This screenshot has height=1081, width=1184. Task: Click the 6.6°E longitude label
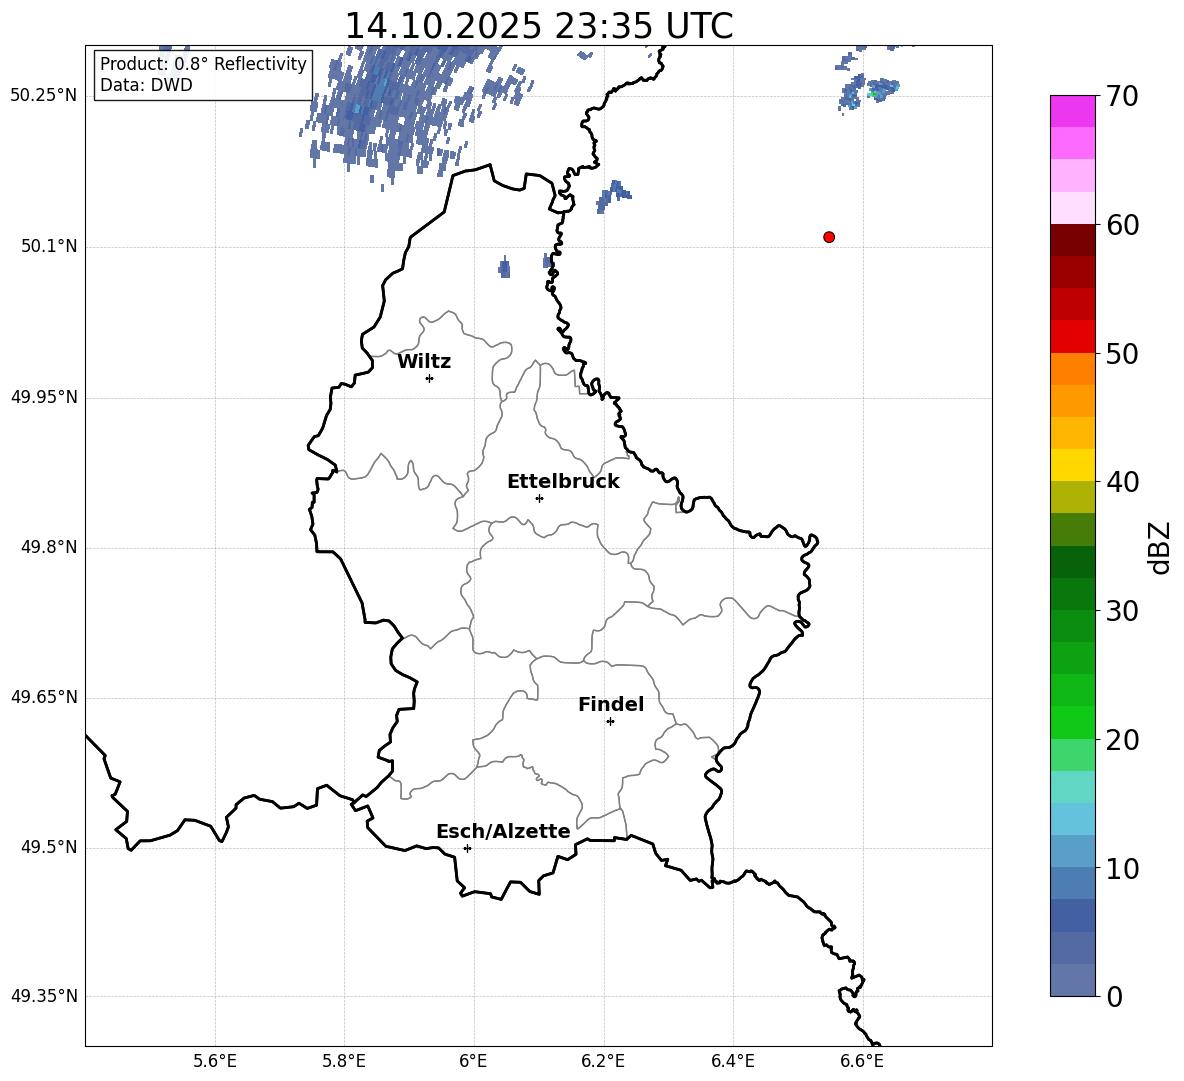point(862,1061)
